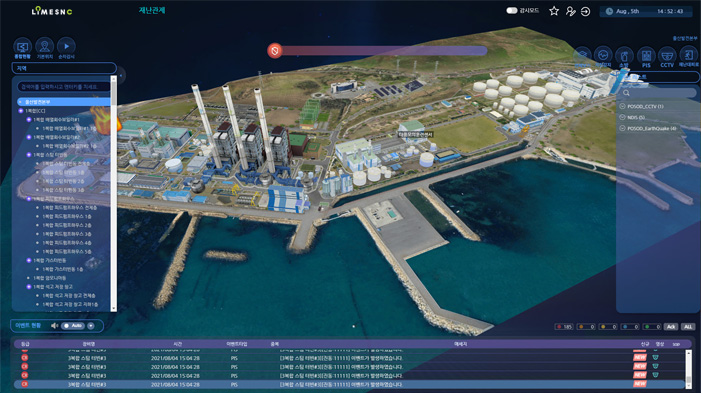Image resolution: width=701 pixels, height=393 pixels.
Task: Open dropdown arrow next to Auto toggle
Action: (x=91, y=326)
